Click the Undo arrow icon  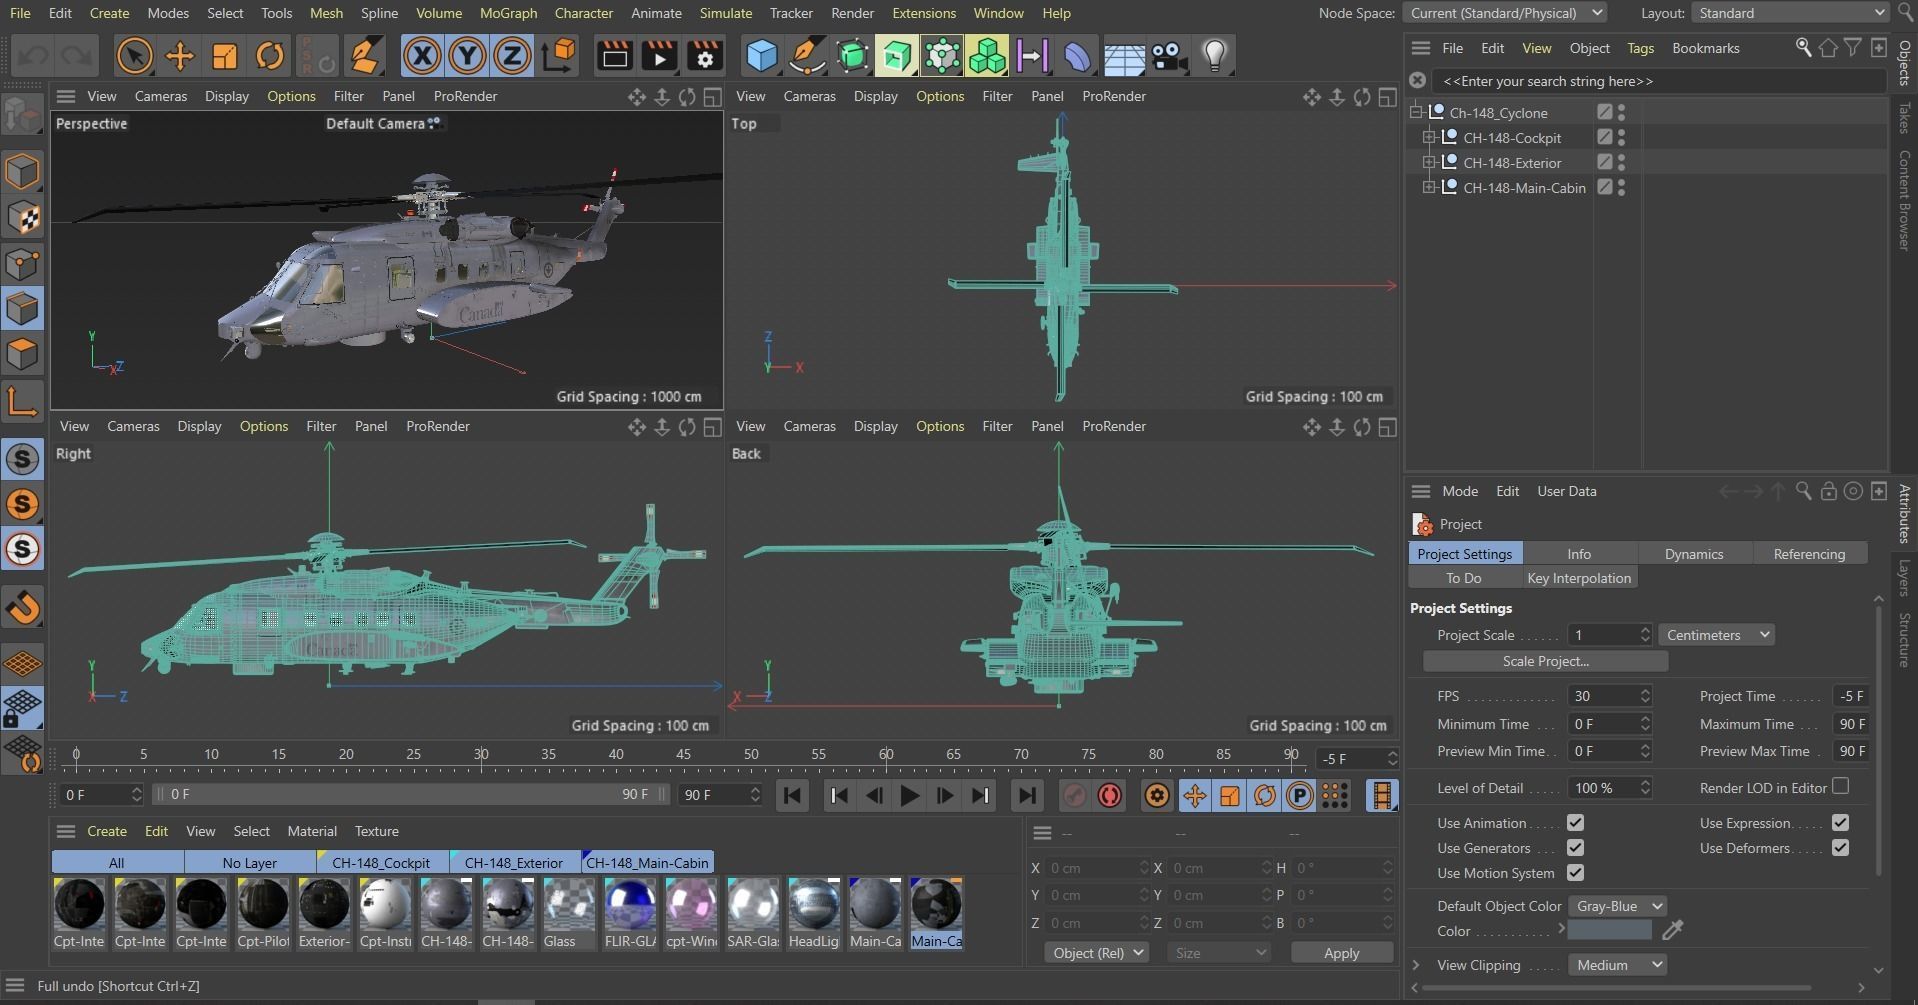33,56
